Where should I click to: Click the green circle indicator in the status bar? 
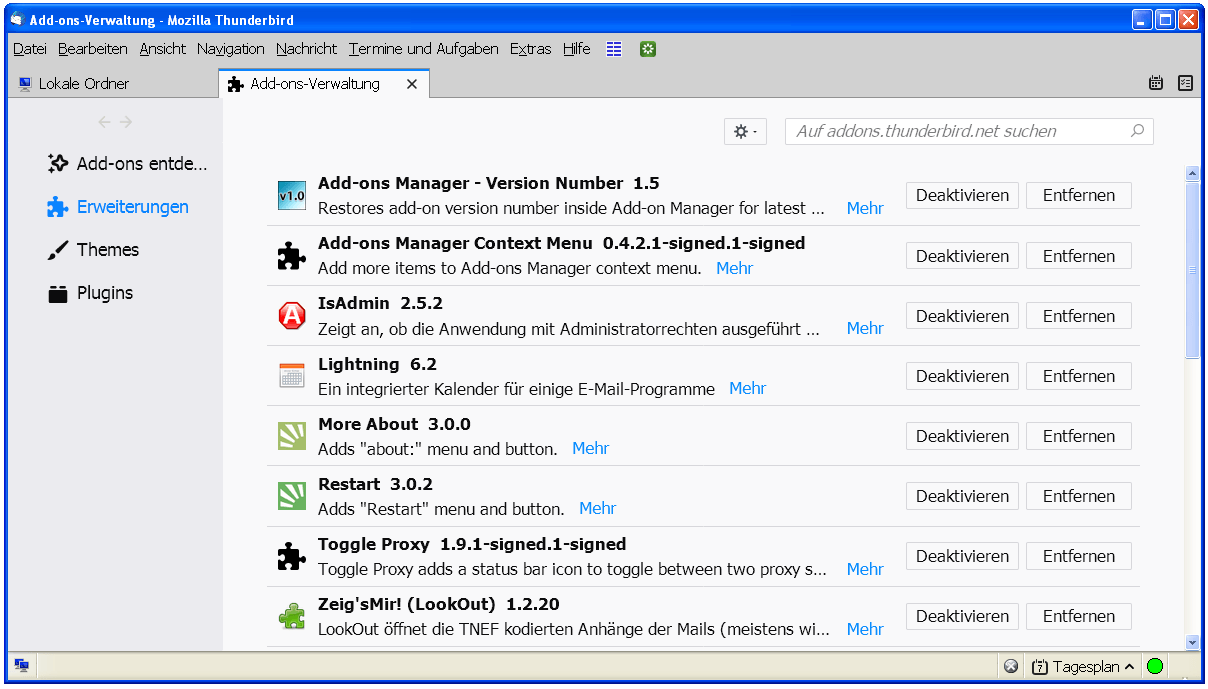1155,666
